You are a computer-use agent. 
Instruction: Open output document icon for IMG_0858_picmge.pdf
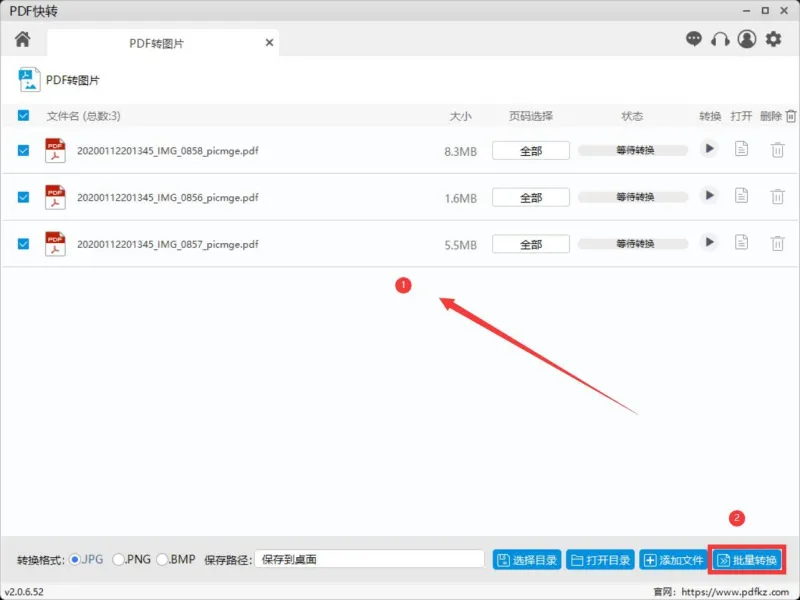coord(741,149)
